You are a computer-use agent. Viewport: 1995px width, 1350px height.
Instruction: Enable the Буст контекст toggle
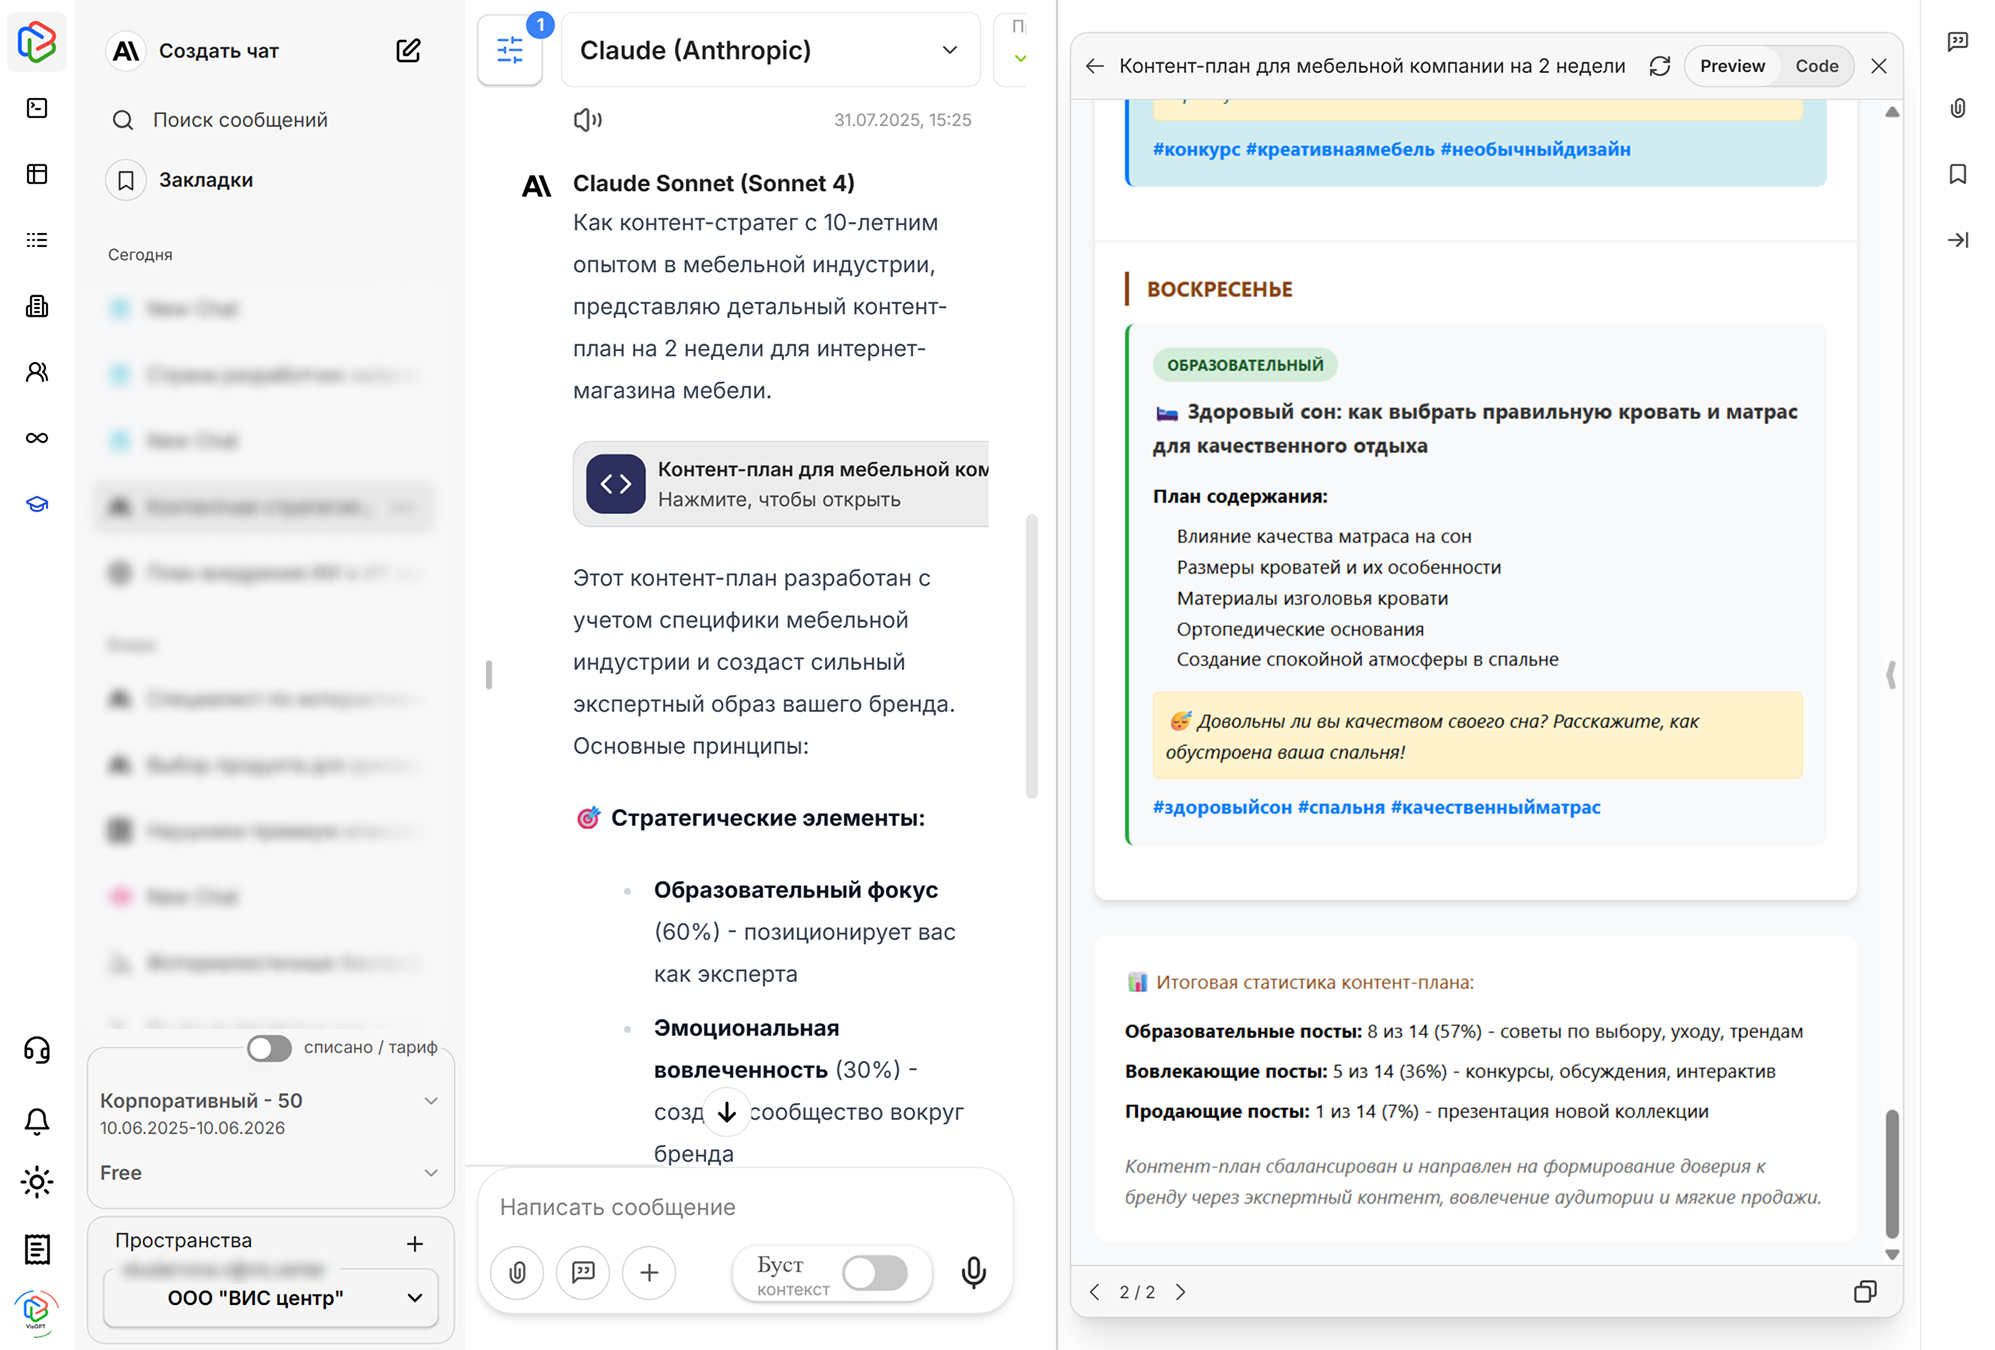tap(875, 1272)
